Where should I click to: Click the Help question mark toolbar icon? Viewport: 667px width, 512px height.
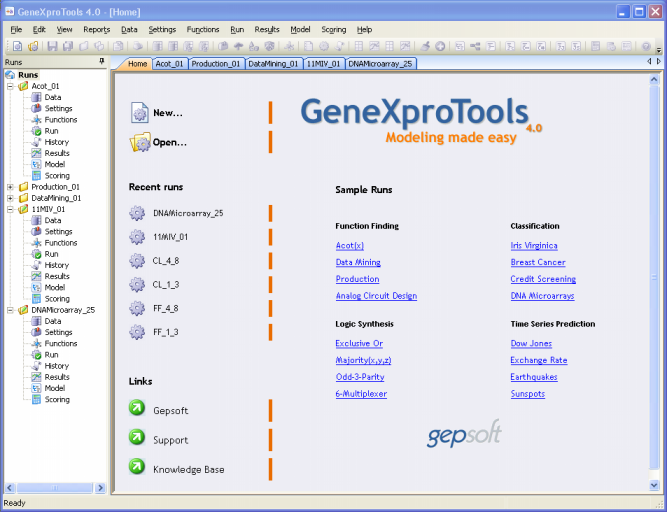pos(646,46)
